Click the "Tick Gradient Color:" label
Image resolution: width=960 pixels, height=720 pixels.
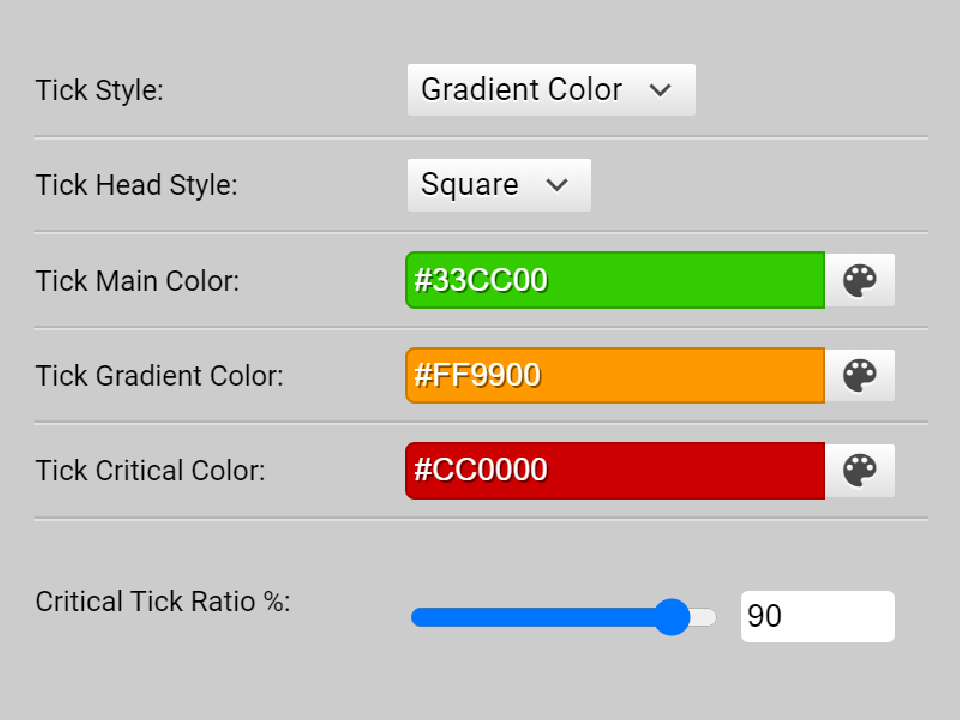click(159, 376)
